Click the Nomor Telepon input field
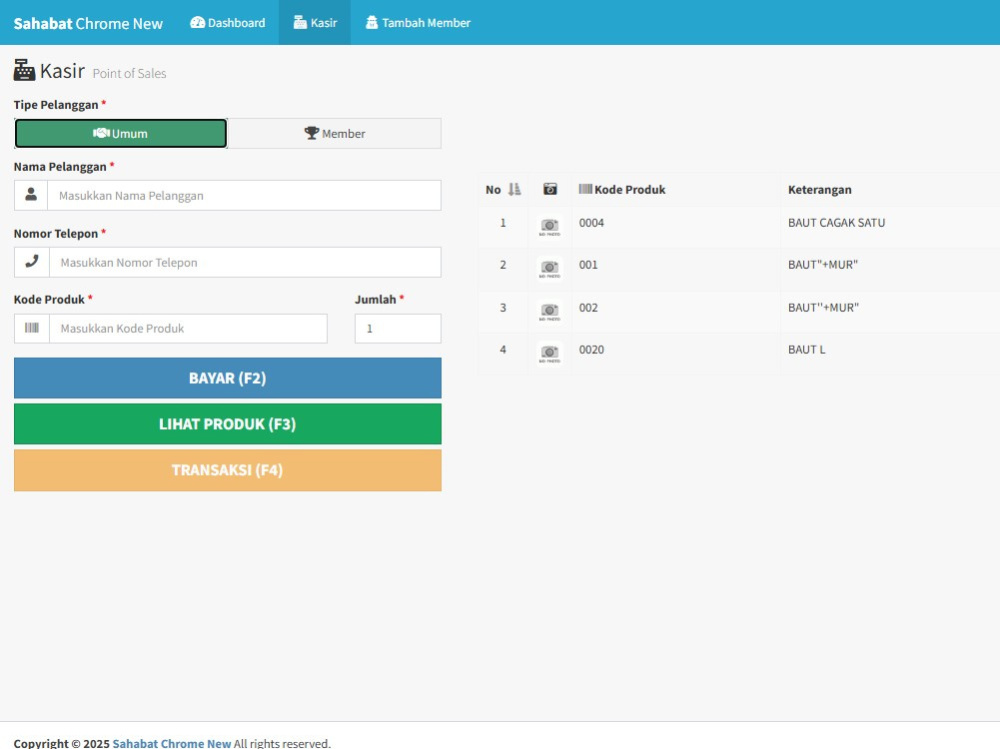 click(x=245, y=262)
